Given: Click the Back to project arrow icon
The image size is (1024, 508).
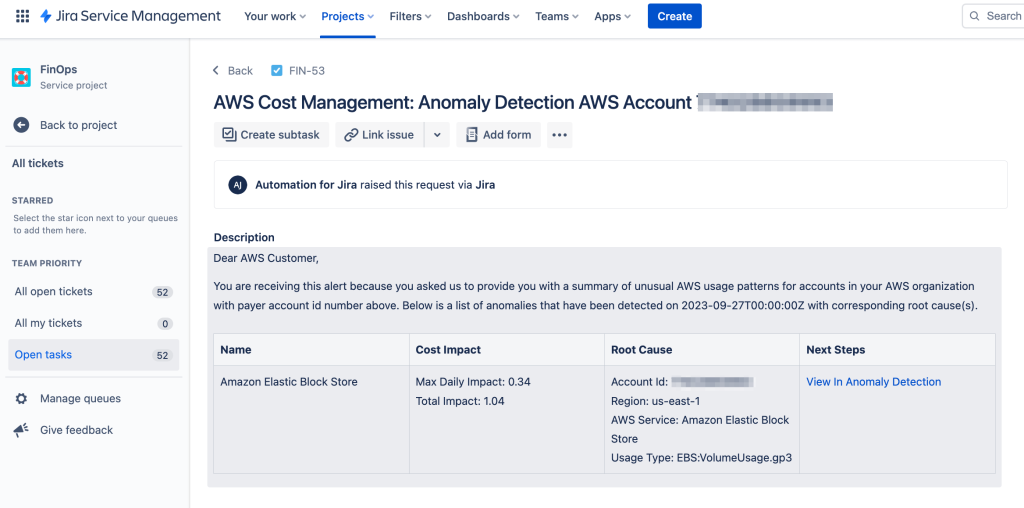Looking at the screenshot, I should (x=21, y=125).
